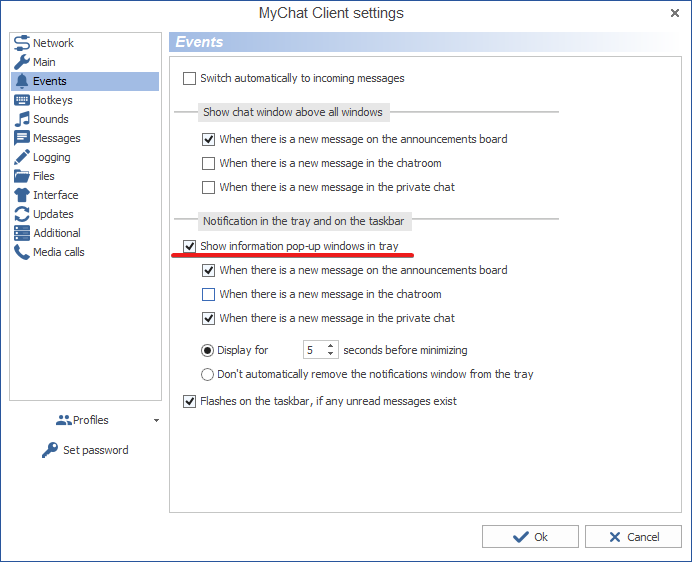Screen dimensions: 692x562
Task: Enable Switch automatically to incoming messages
Action: (190, 78)
